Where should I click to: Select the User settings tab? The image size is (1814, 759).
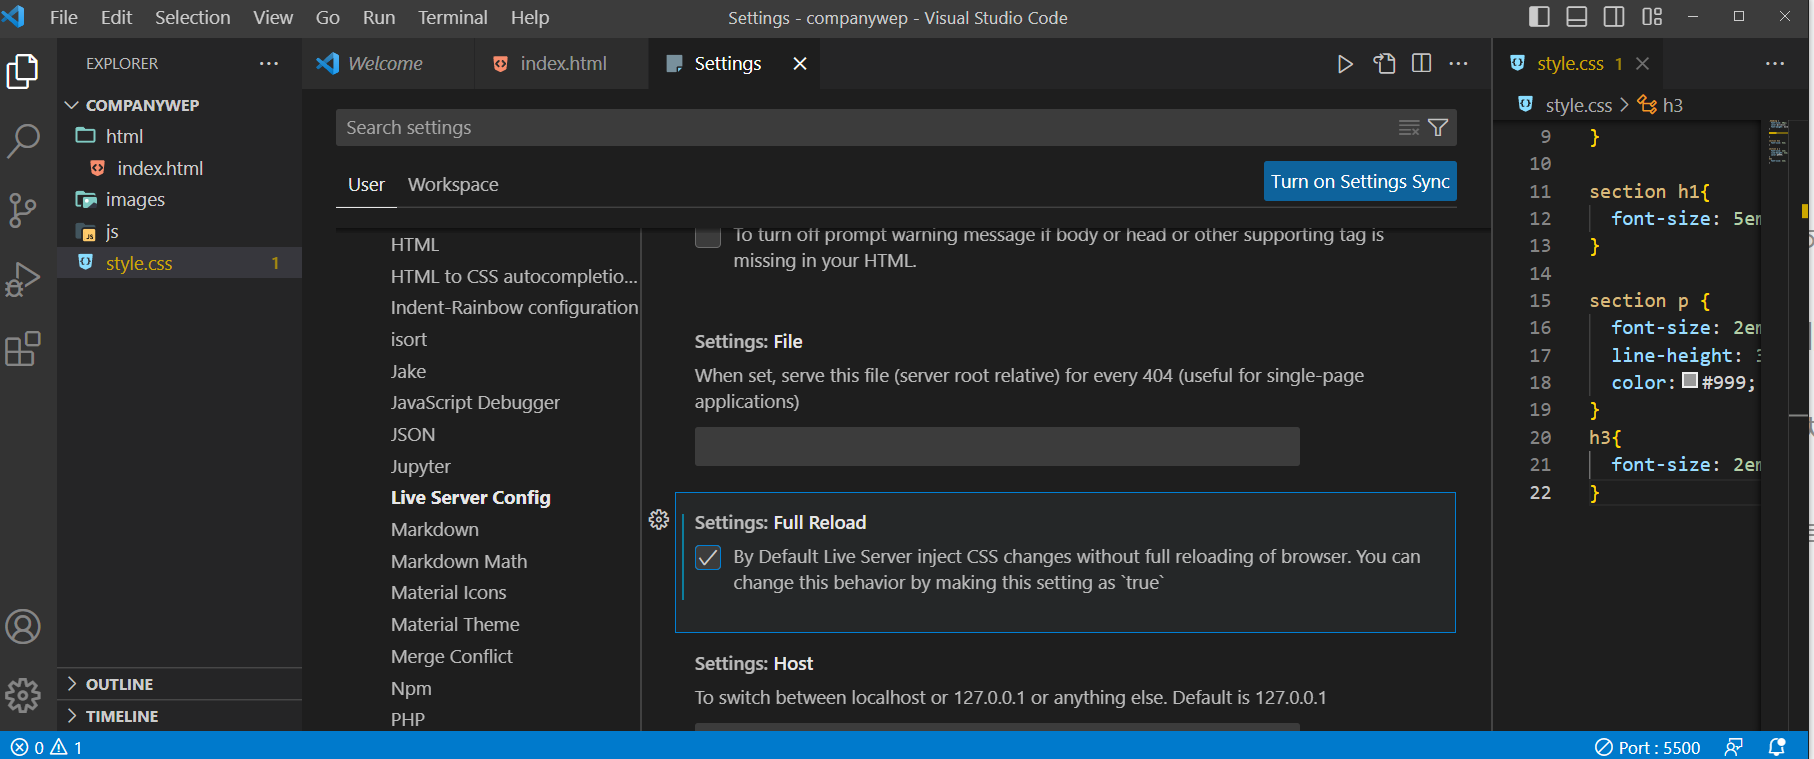pos(366,185)
